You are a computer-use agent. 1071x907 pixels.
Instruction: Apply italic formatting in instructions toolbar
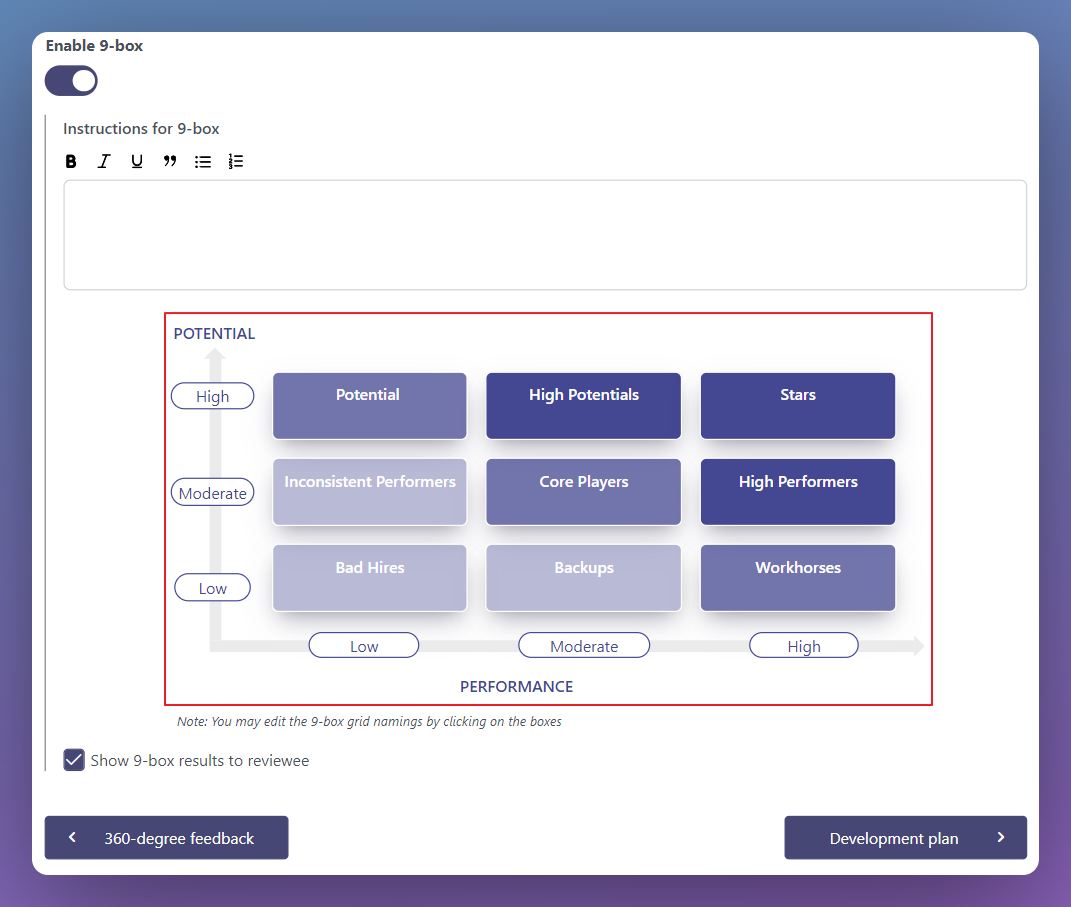103,161
